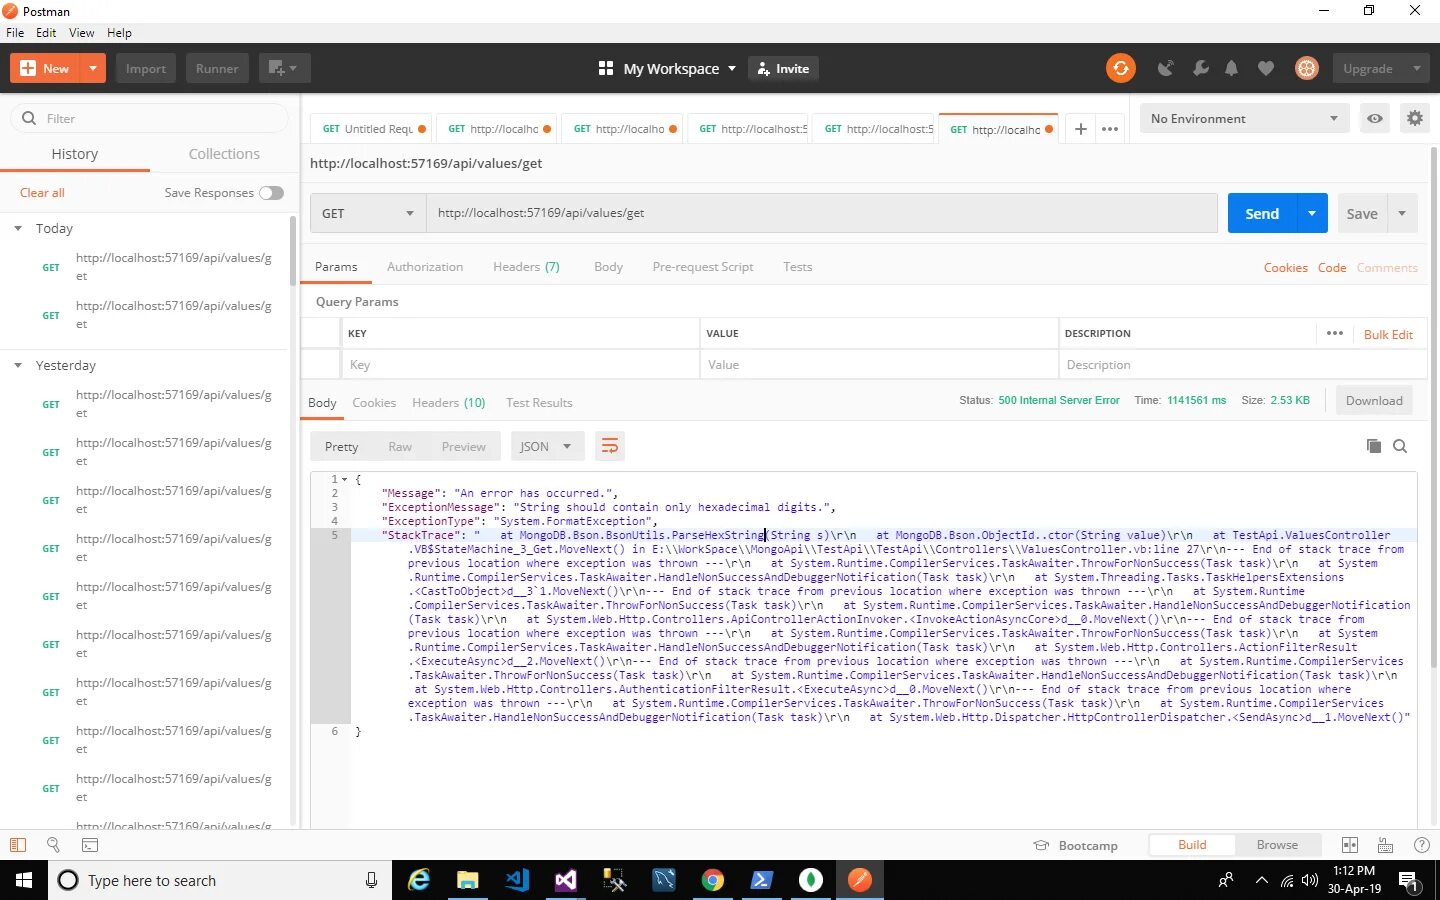The width and height of the screenshot is (1440, 900).
Task: Open keyboard shortcuts icon in status bar
Action: coord(1385,845)
